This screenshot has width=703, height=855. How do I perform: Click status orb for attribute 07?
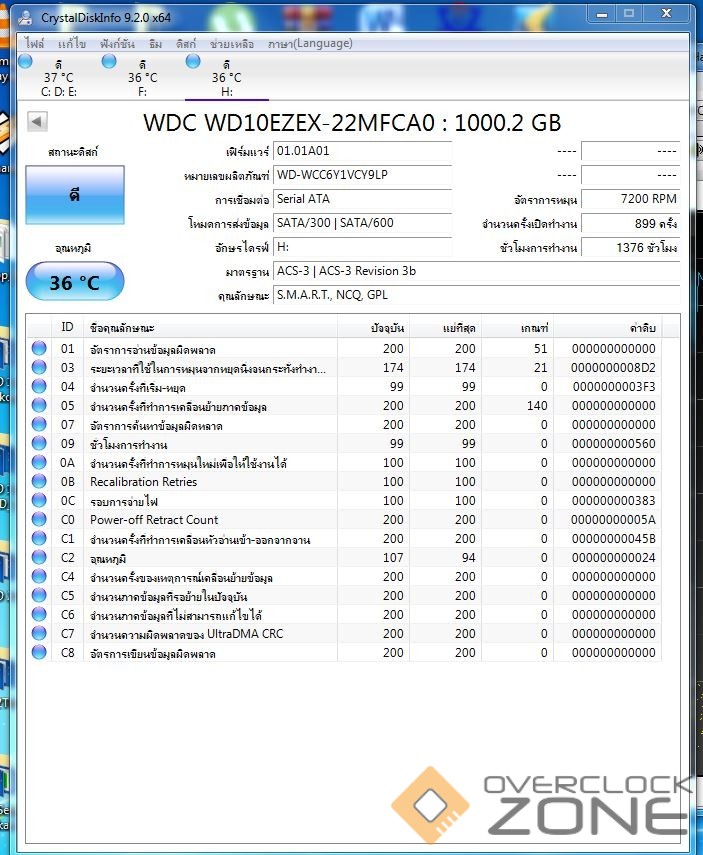39,424
